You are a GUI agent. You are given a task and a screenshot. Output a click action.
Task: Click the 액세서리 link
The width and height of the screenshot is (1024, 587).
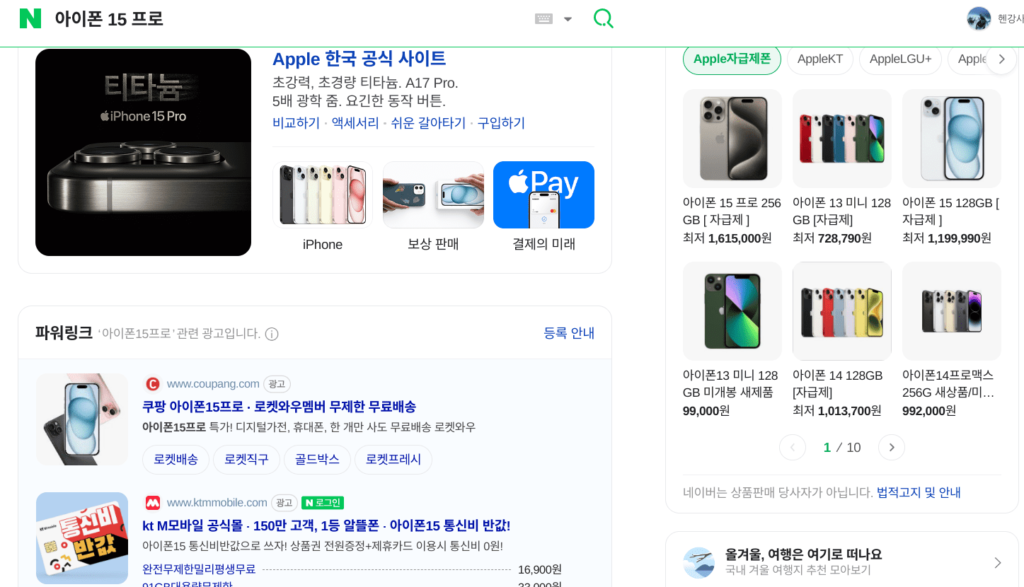click(x=355, y=123)
